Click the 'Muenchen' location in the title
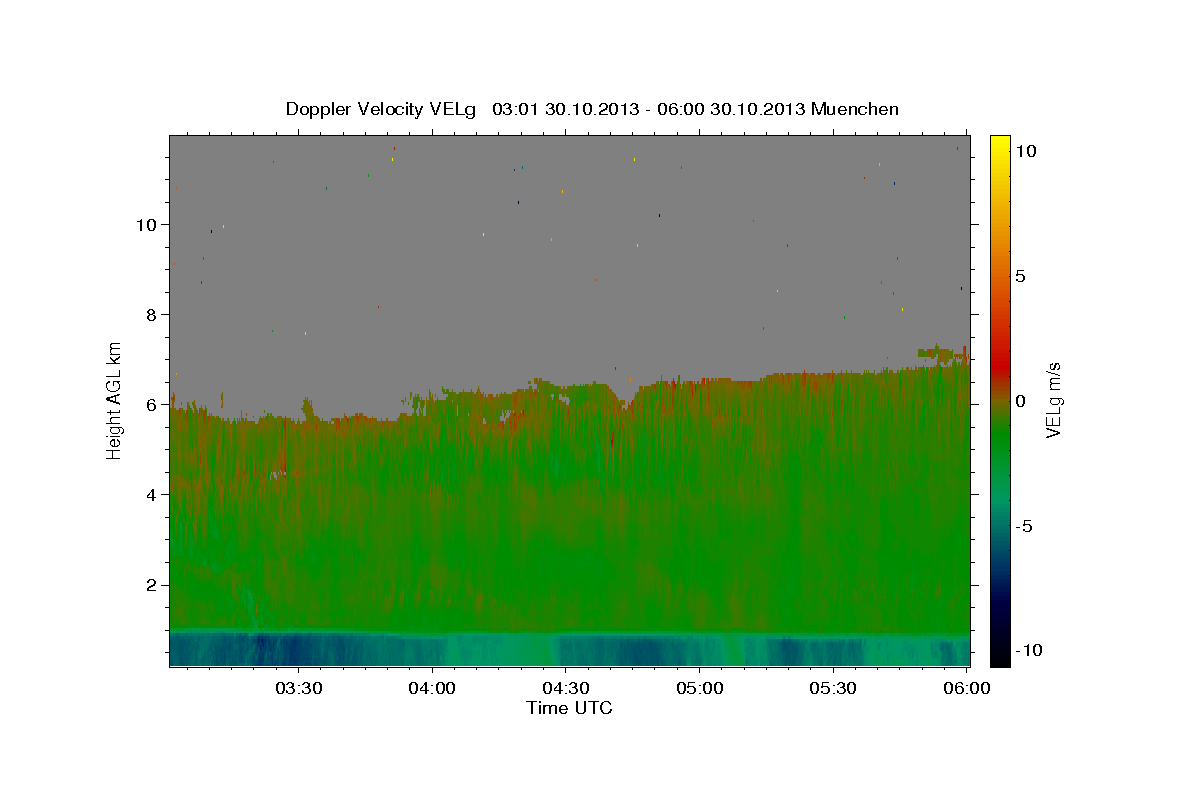 click(855, 109)
